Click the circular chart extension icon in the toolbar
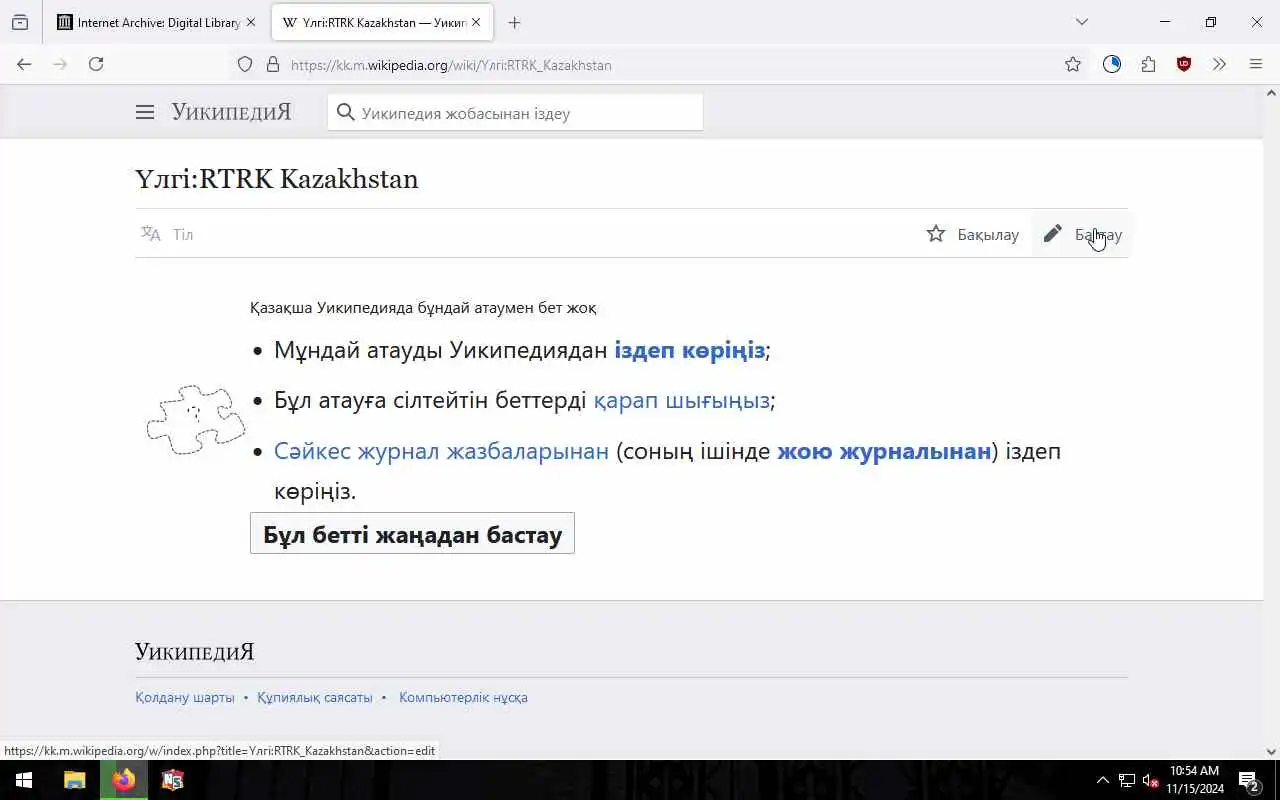 click(1112, 64)
